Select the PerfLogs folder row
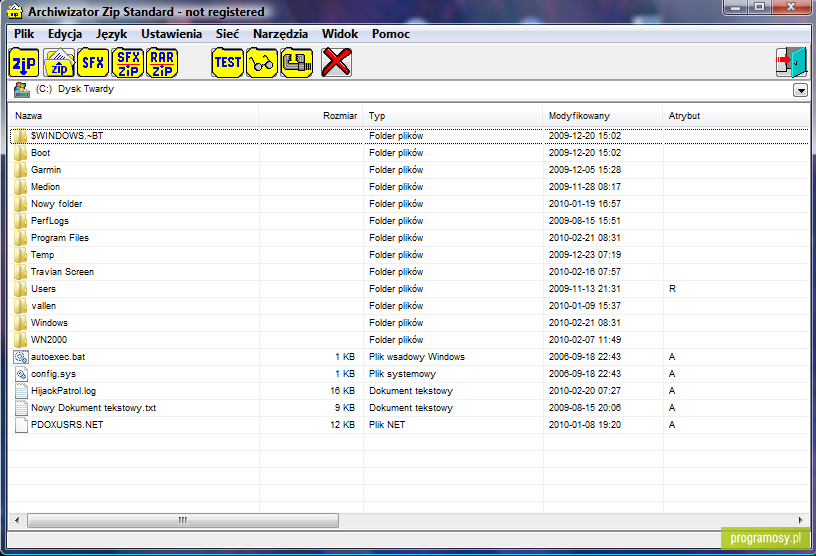 409,221
